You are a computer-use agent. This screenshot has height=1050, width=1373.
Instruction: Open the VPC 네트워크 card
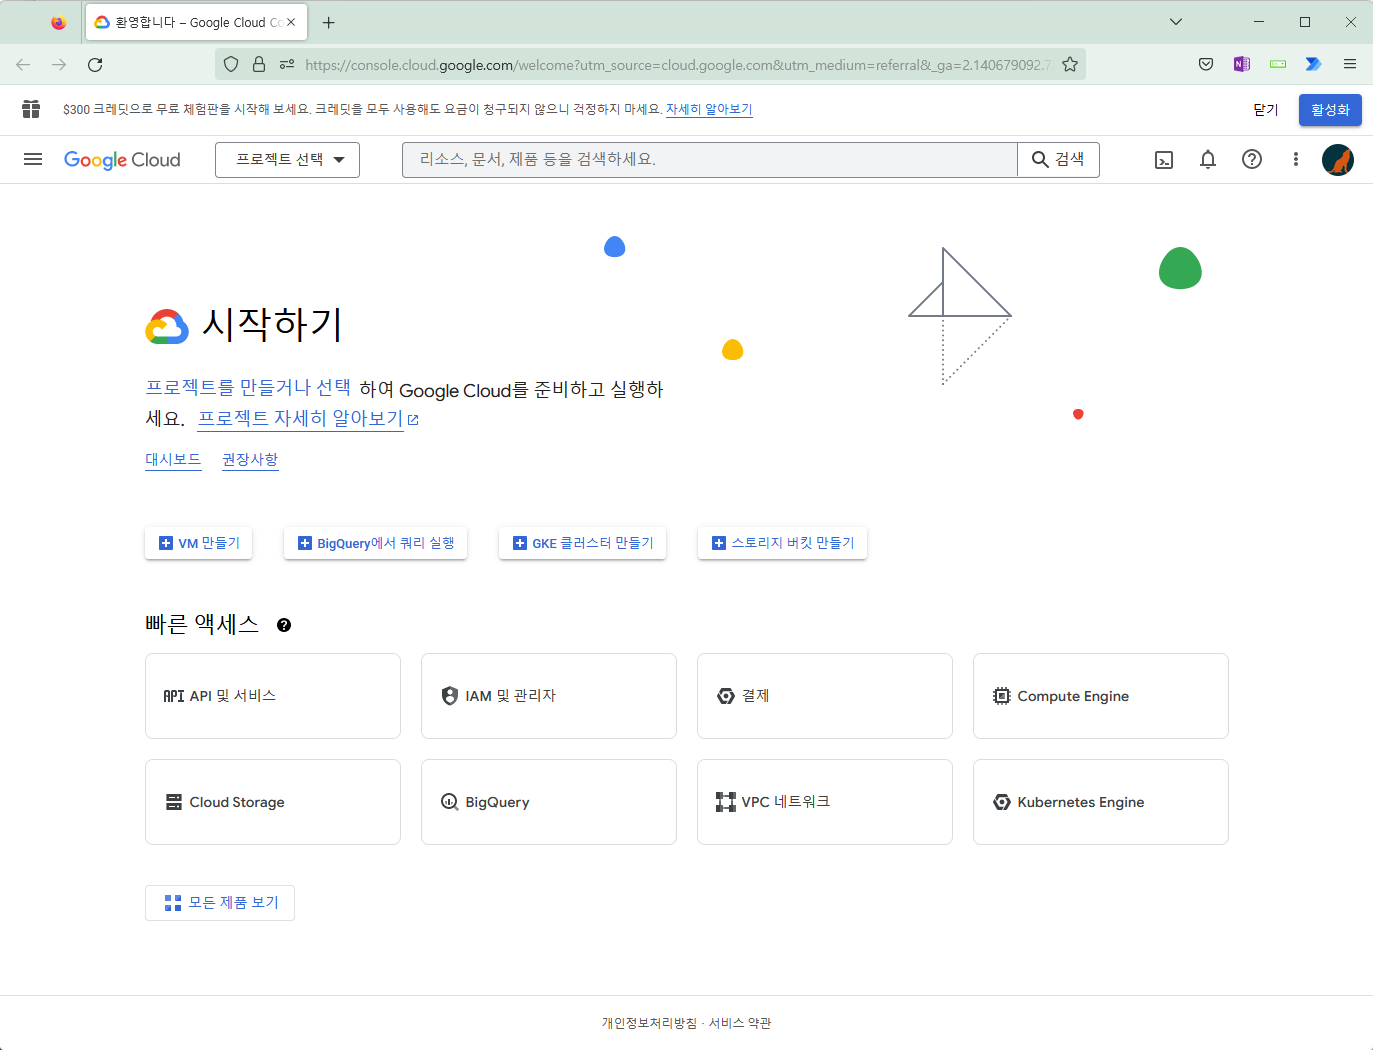click(x=825, y=802)
